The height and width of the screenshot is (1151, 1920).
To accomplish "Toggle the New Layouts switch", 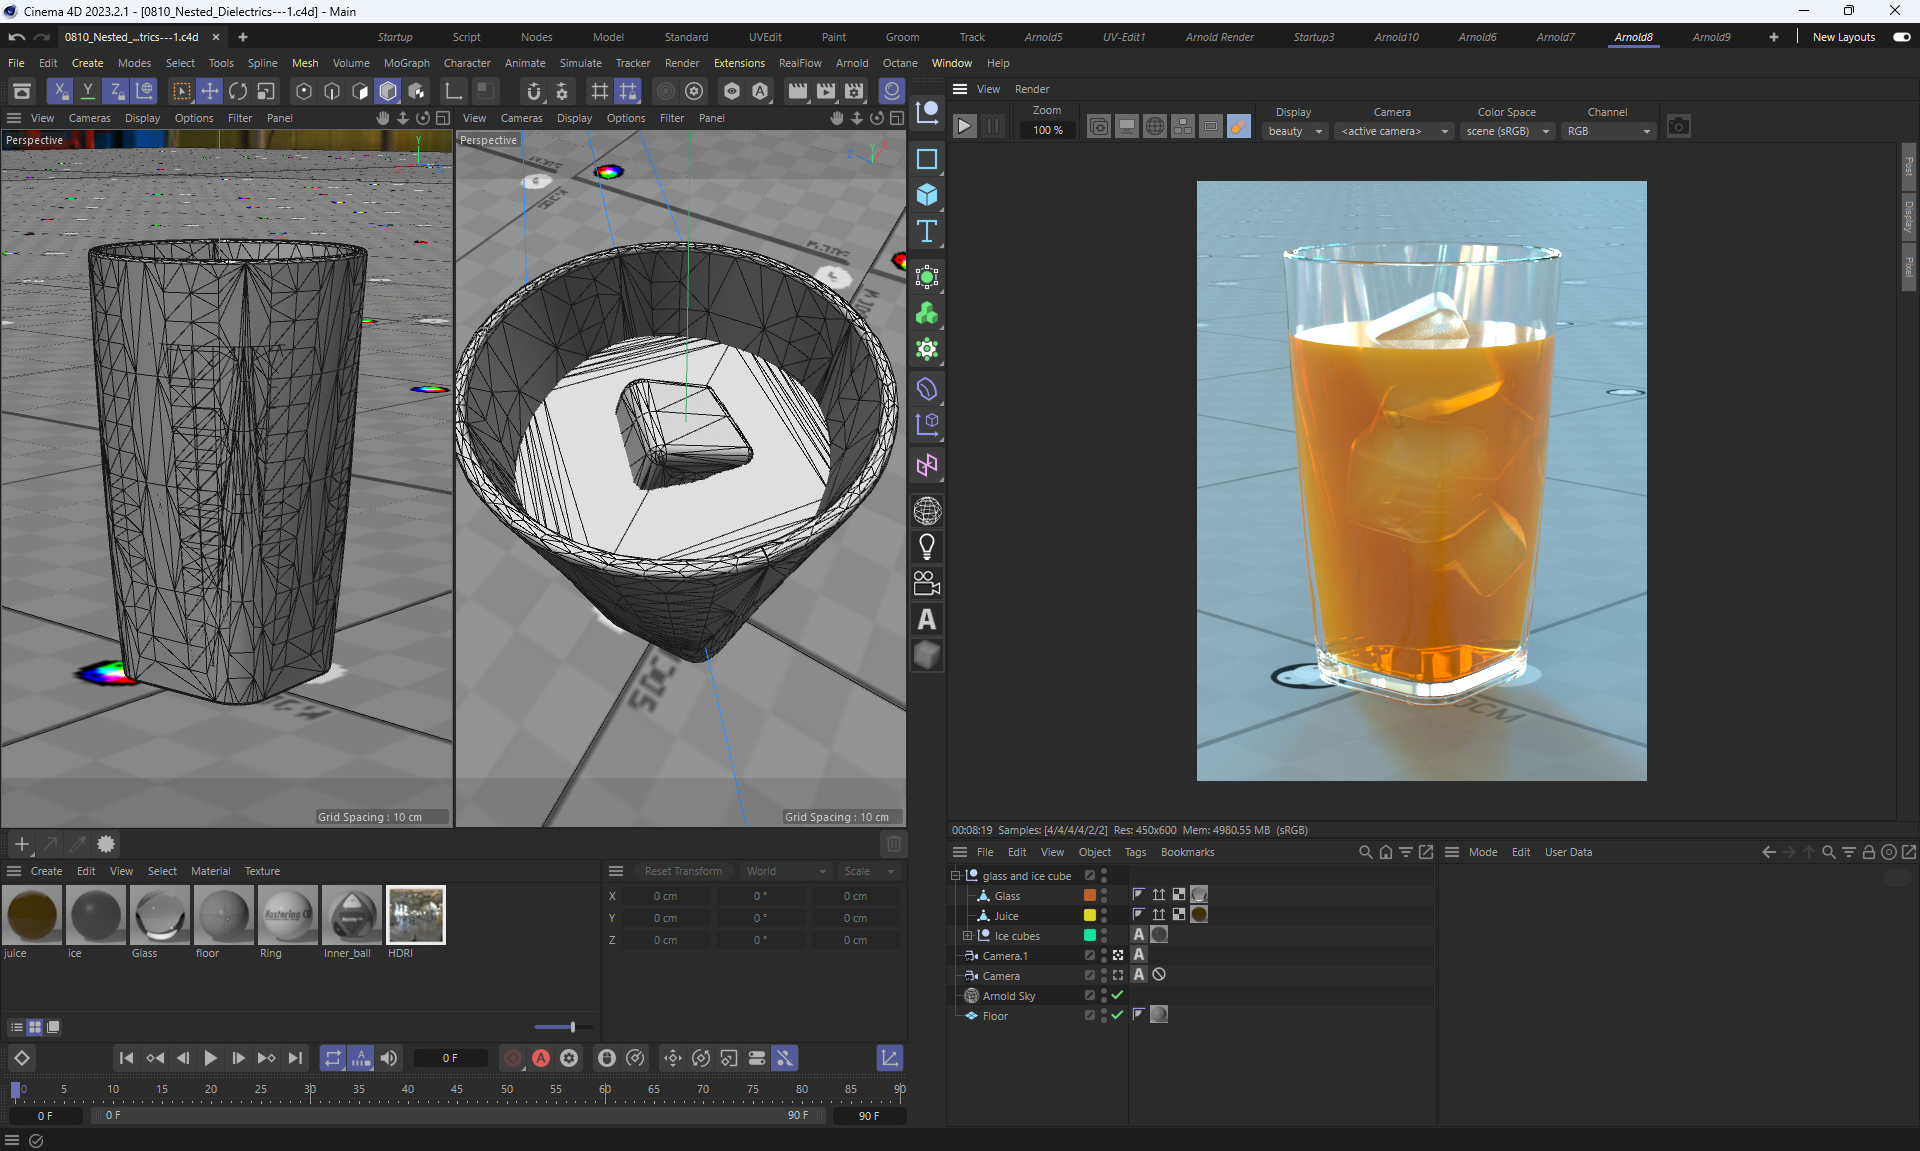I will point(1901,37).
